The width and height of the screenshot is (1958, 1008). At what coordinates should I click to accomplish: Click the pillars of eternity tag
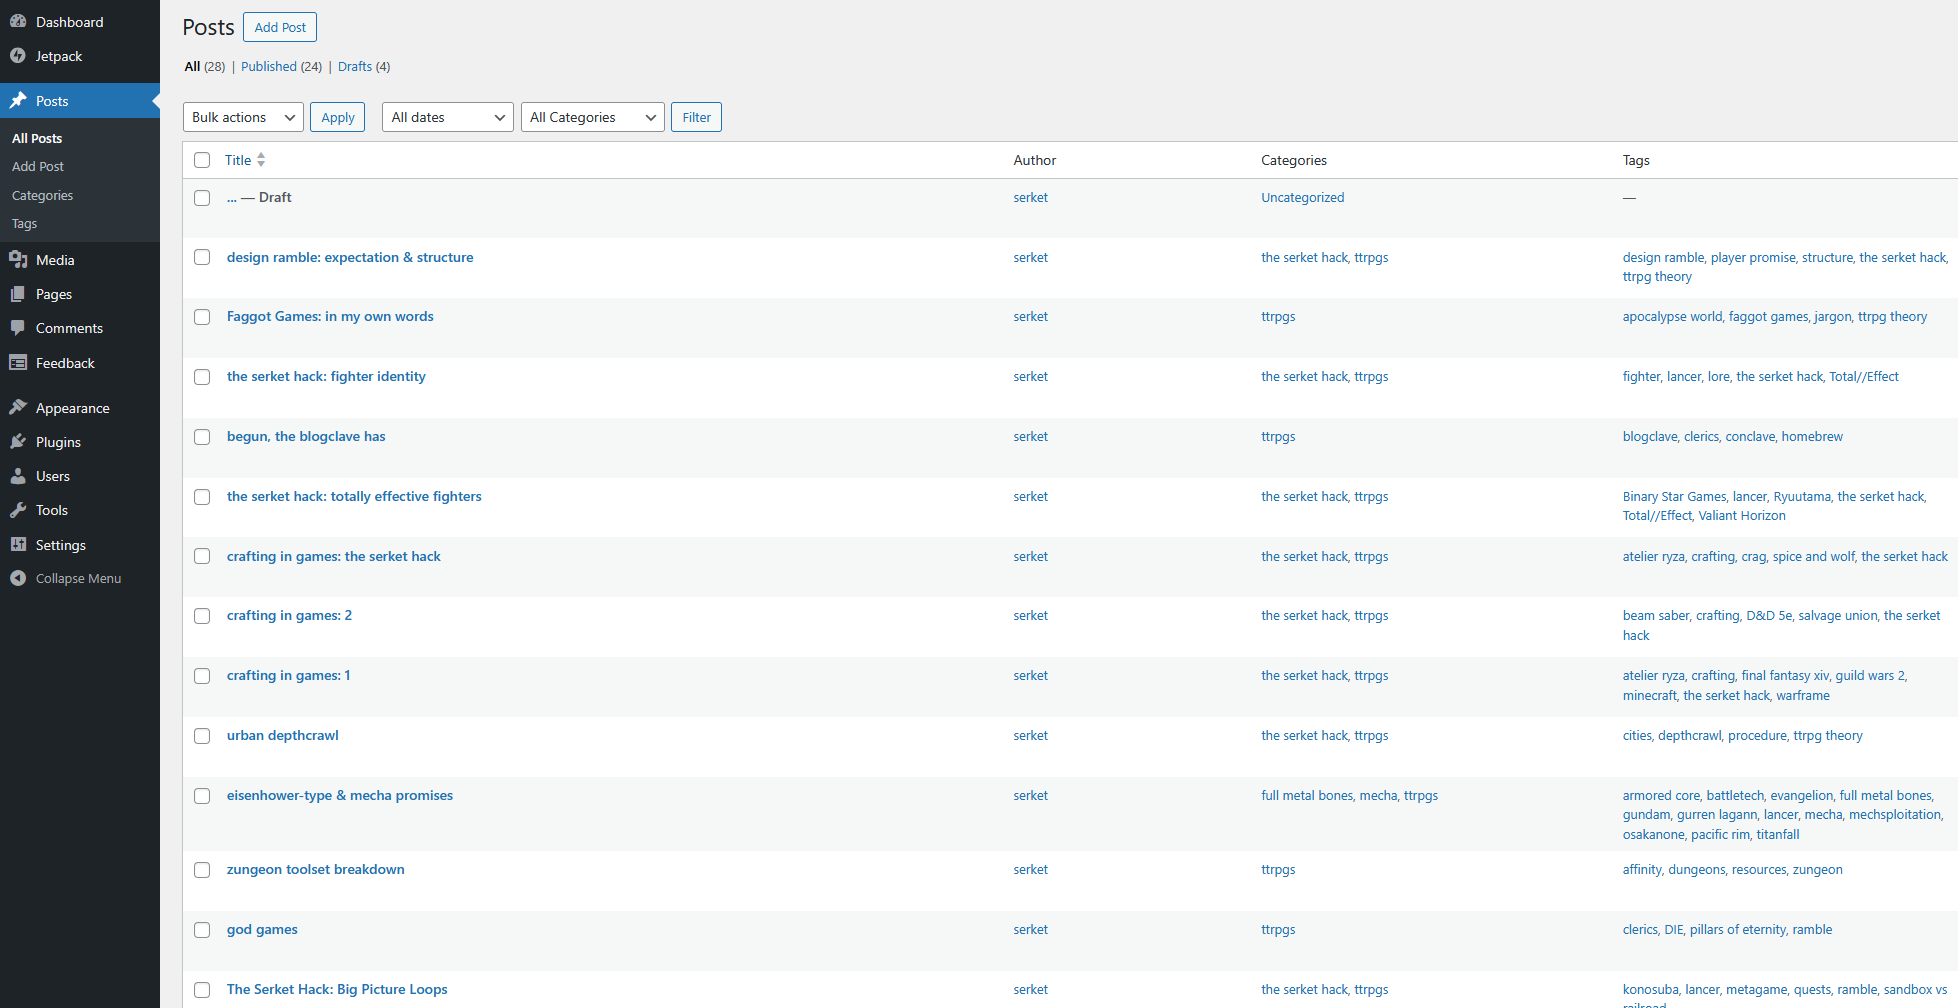point(1738,929)
